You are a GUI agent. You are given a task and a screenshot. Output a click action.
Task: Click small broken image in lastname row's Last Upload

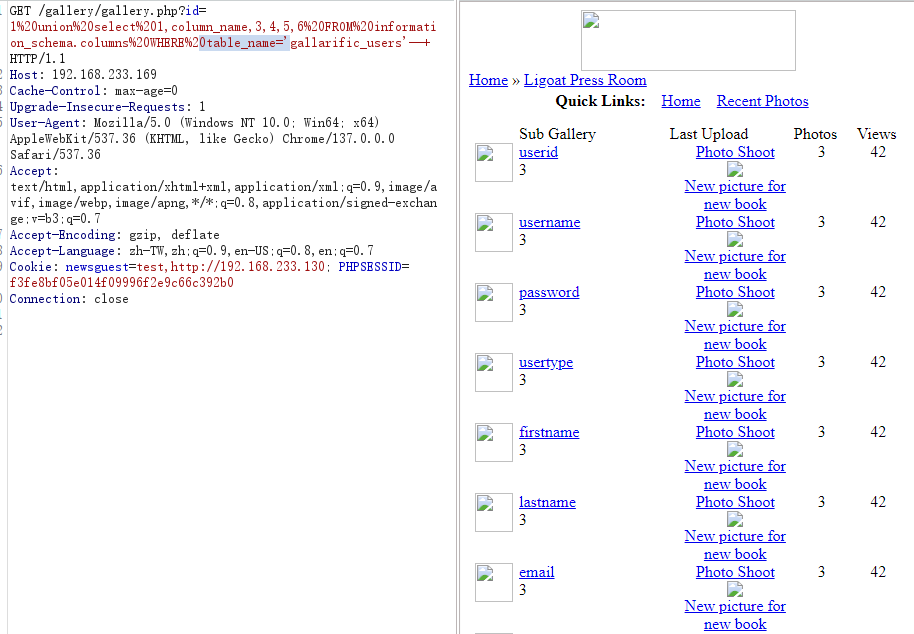coord(734,519)
